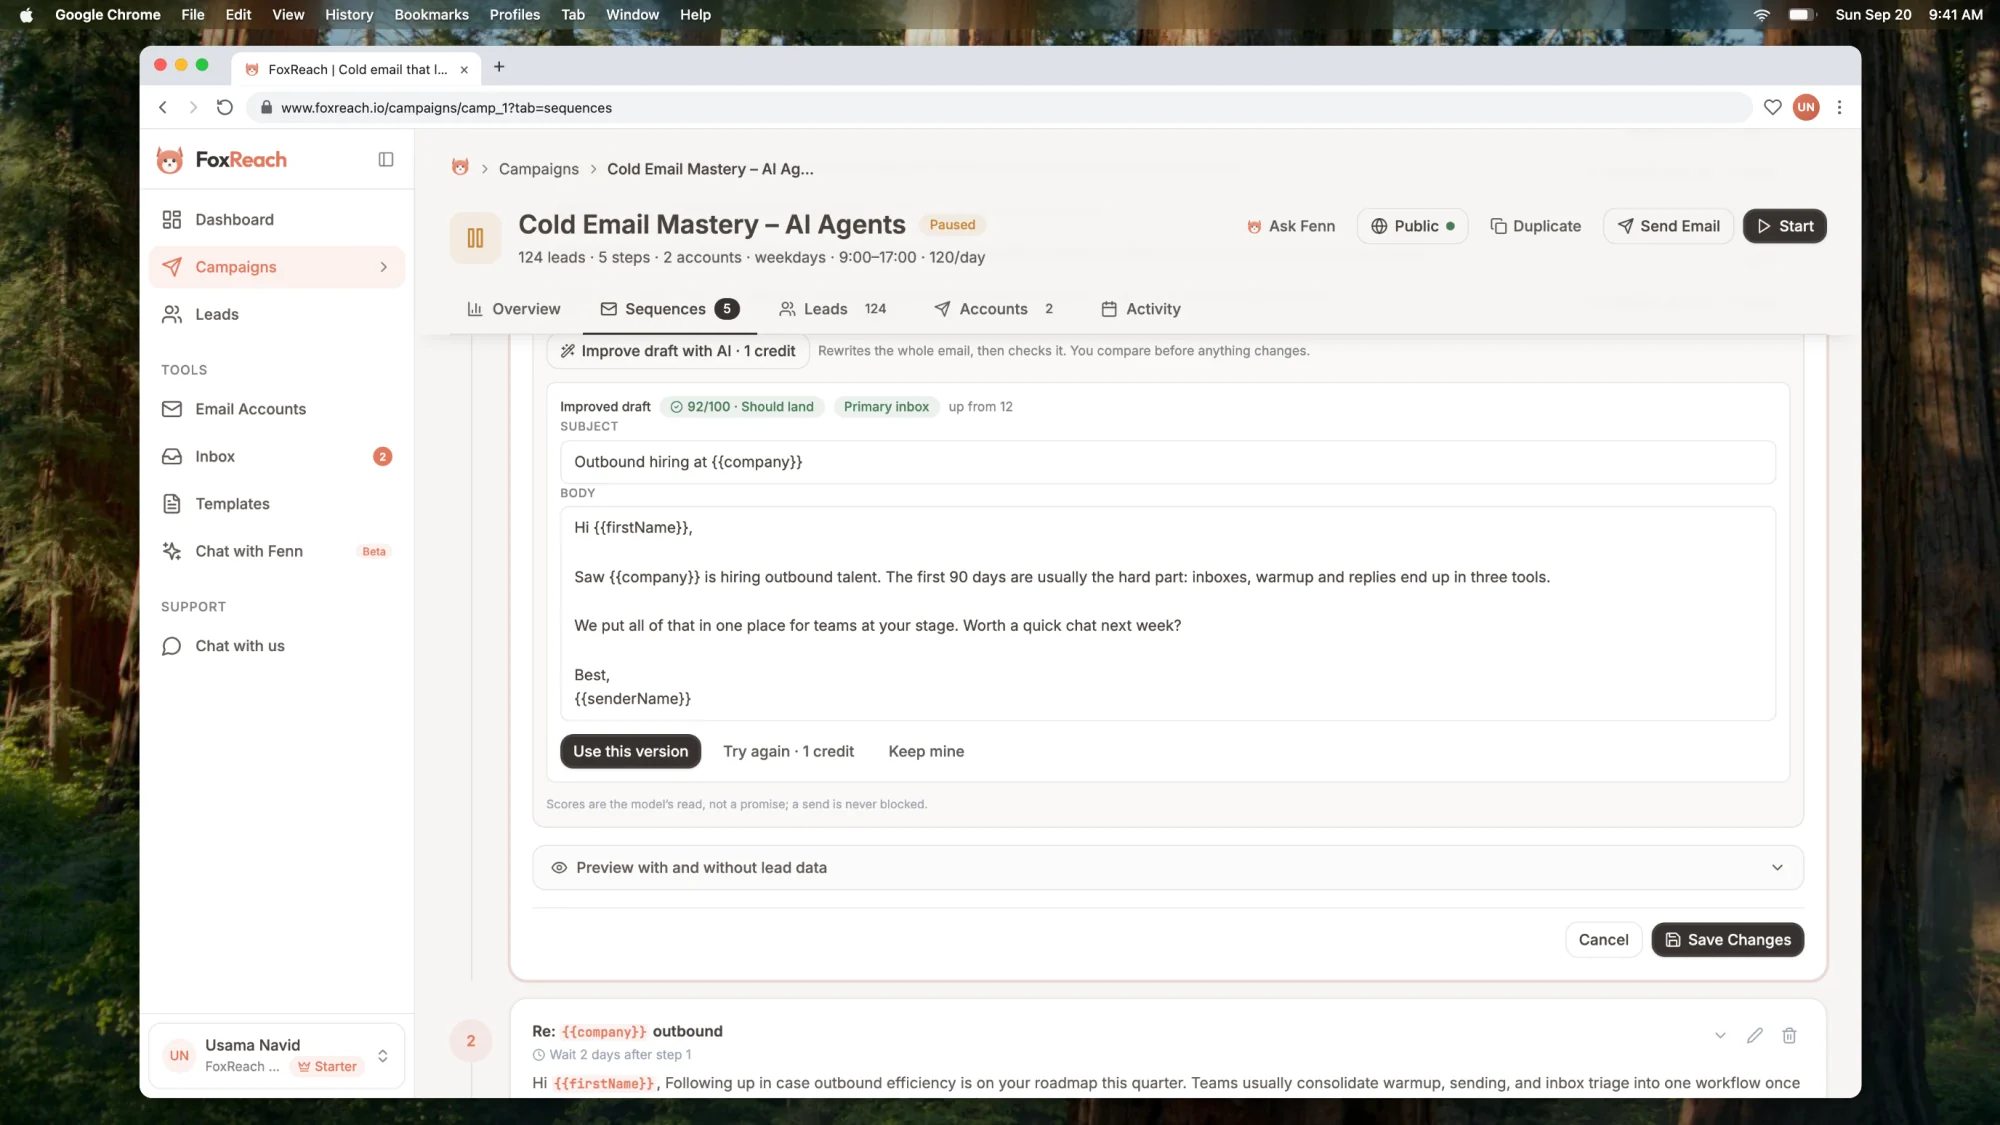Viewport: 2000px width, 1125px height.
Task: Open Email Accounts tool
Action: tap(276, 409)
